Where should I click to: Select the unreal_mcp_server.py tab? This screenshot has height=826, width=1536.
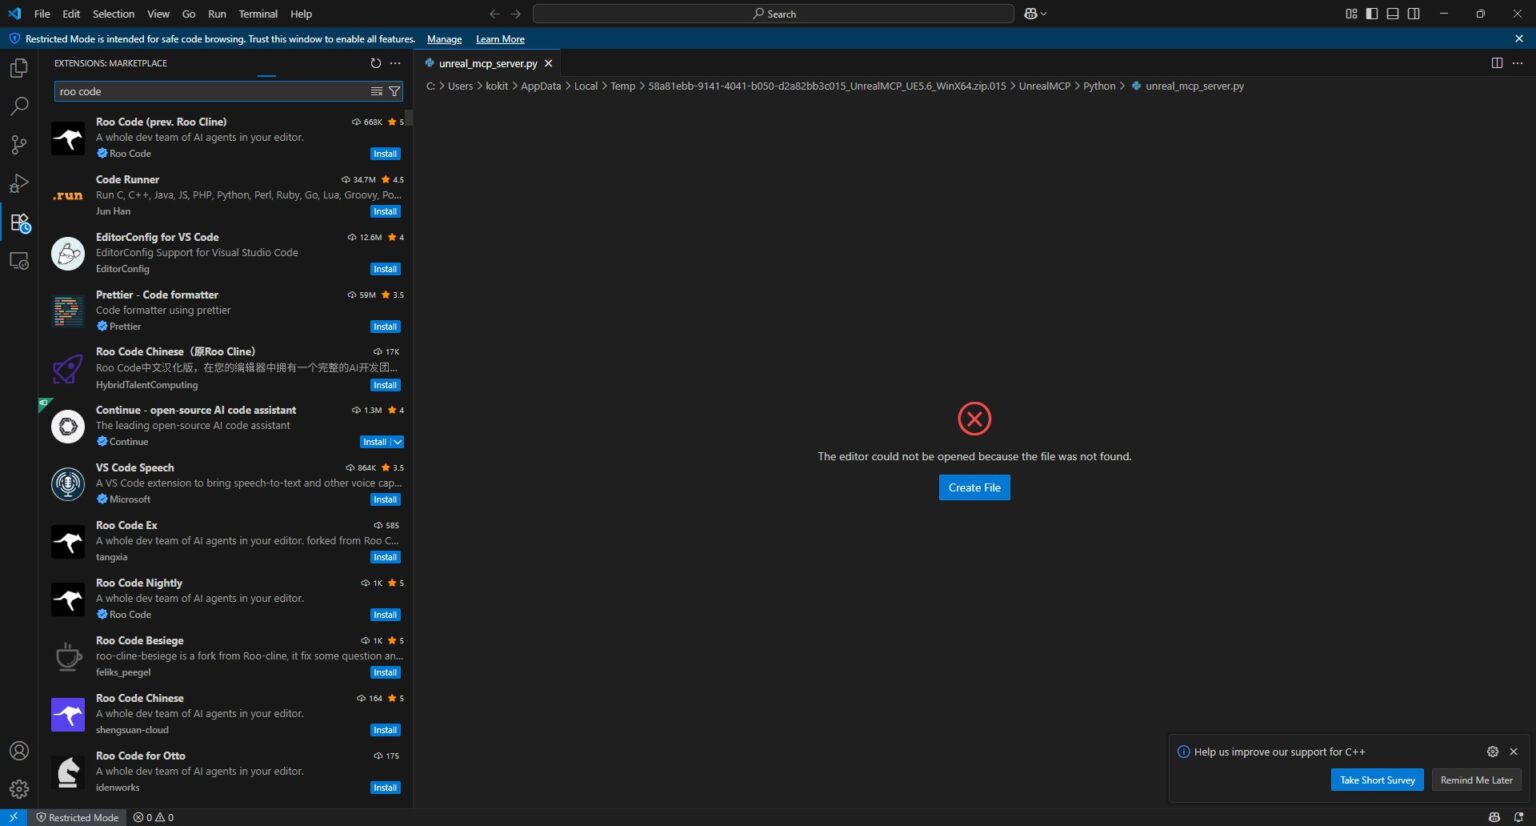[488, 63]
